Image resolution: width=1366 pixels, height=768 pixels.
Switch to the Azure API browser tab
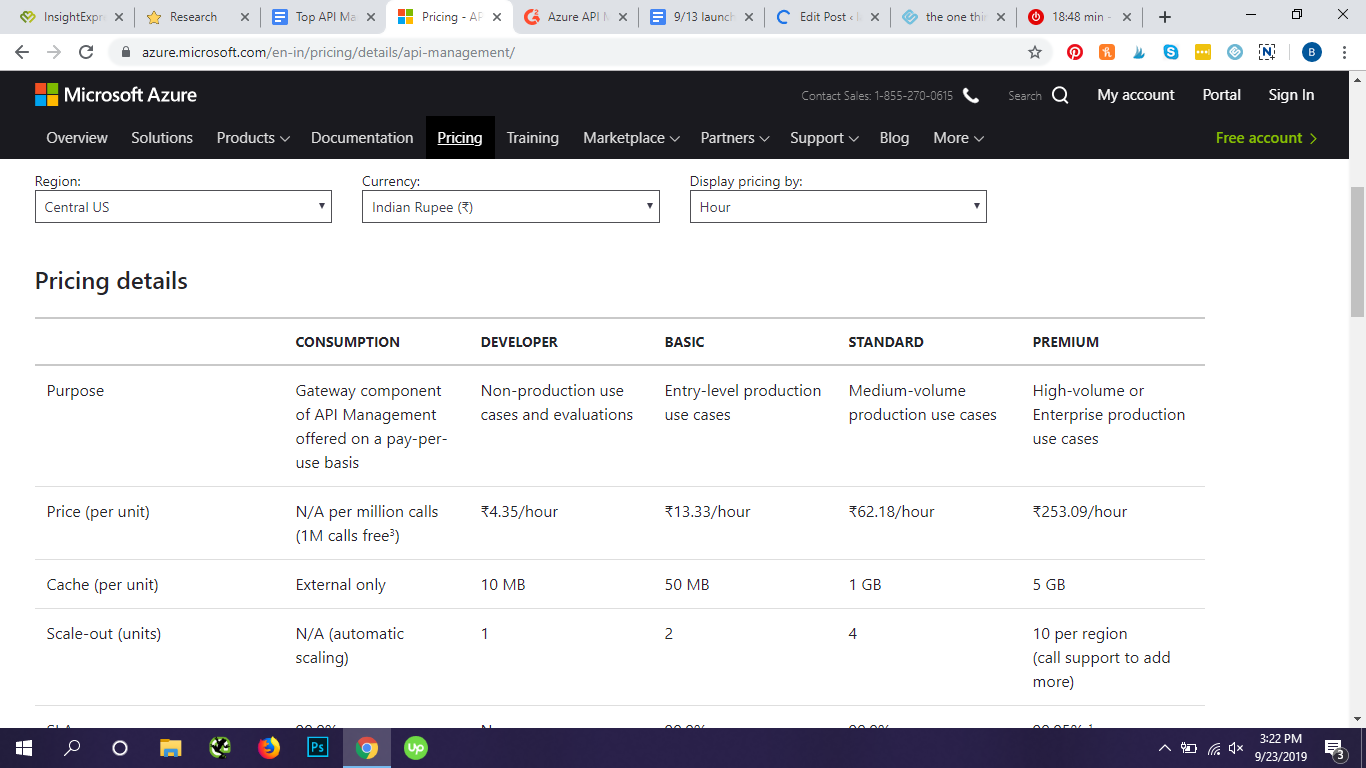(577, 17)
